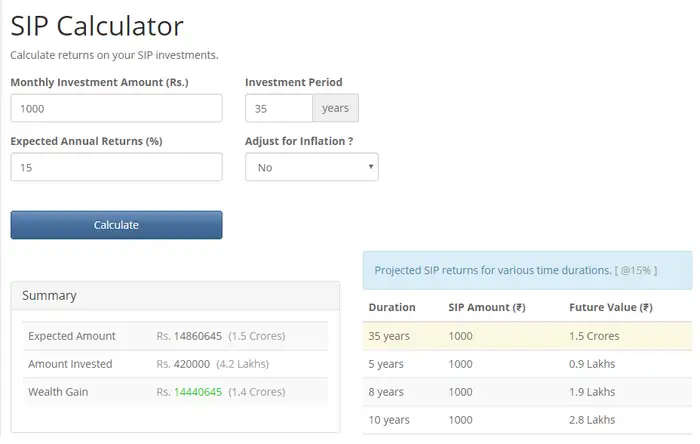Select the Expected Amount summary row
Image resolution: width=700 pixels, height=444 pixels.
pos(174,336)
